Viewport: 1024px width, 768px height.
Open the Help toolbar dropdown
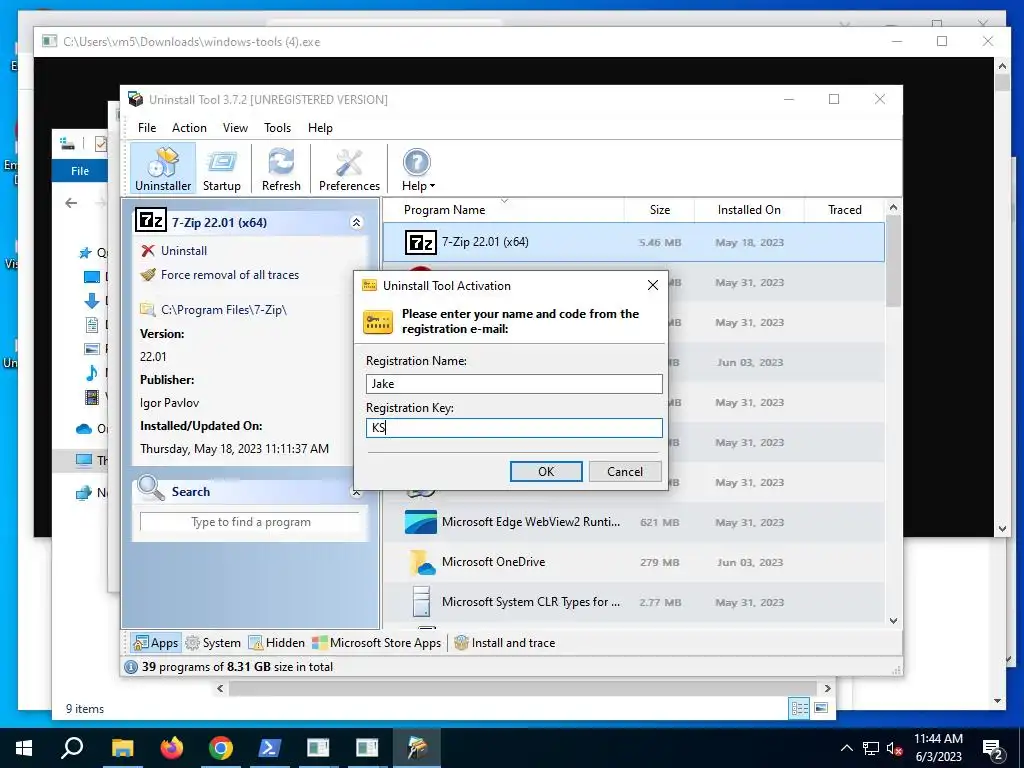tap(417, 169)
